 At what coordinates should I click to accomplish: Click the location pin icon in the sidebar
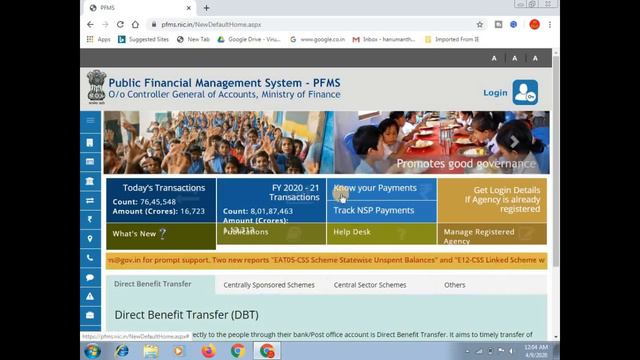pos(90,238)
